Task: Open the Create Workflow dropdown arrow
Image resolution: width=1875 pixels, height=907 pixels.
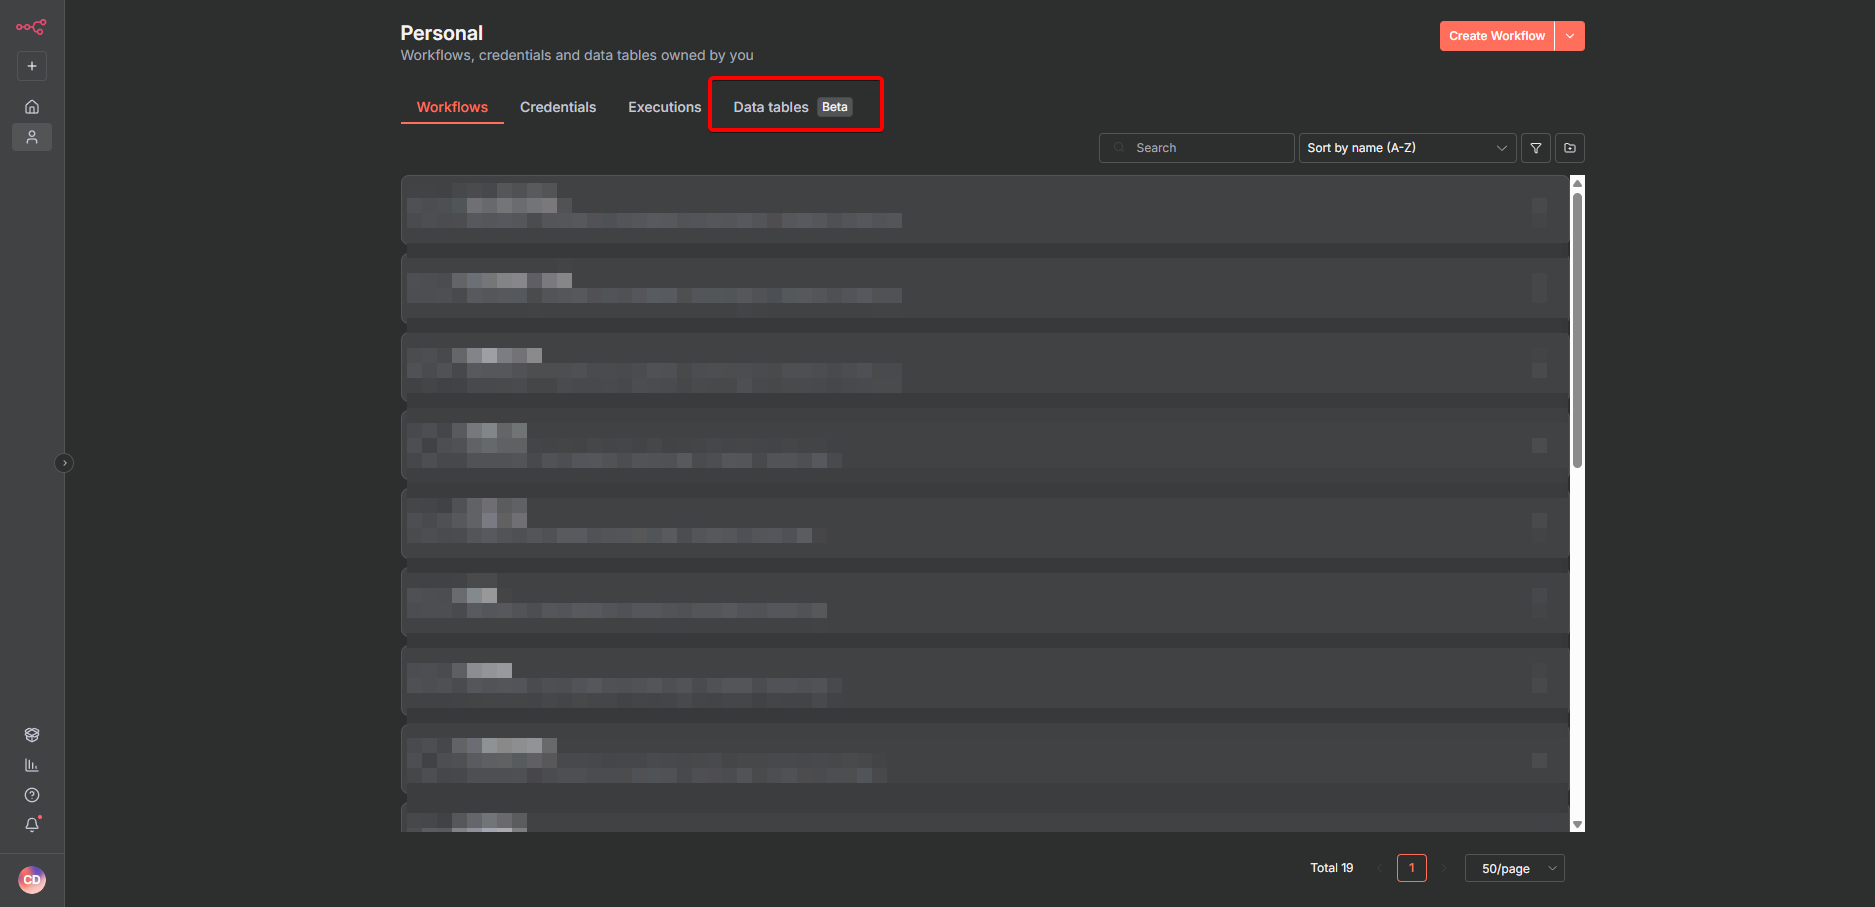Action: [1570, 36]
